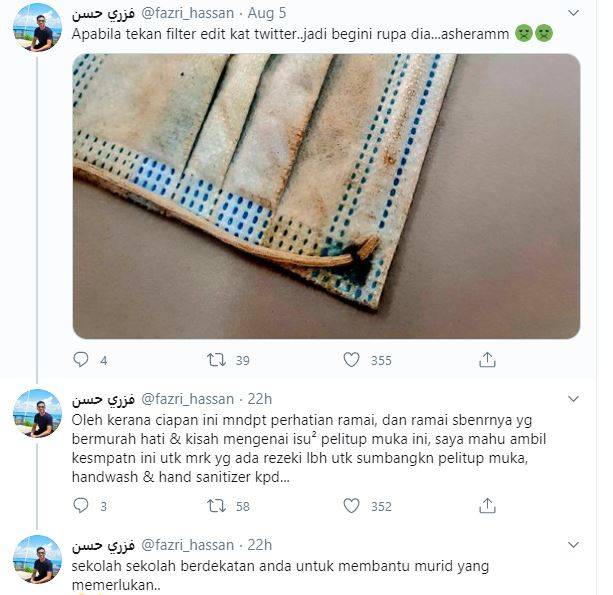
Task: Like the tweet with 355 likes
Action: click(351, 360)
